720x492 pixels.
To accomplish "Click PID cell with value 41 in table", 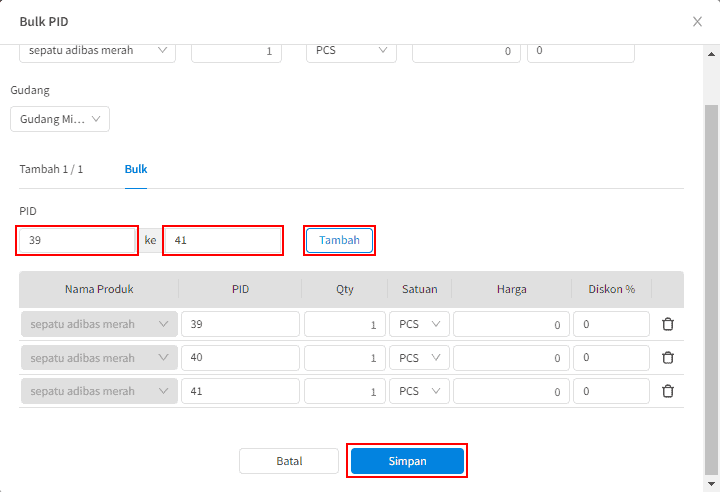I will pyautogui.click(x=240, y=391).
